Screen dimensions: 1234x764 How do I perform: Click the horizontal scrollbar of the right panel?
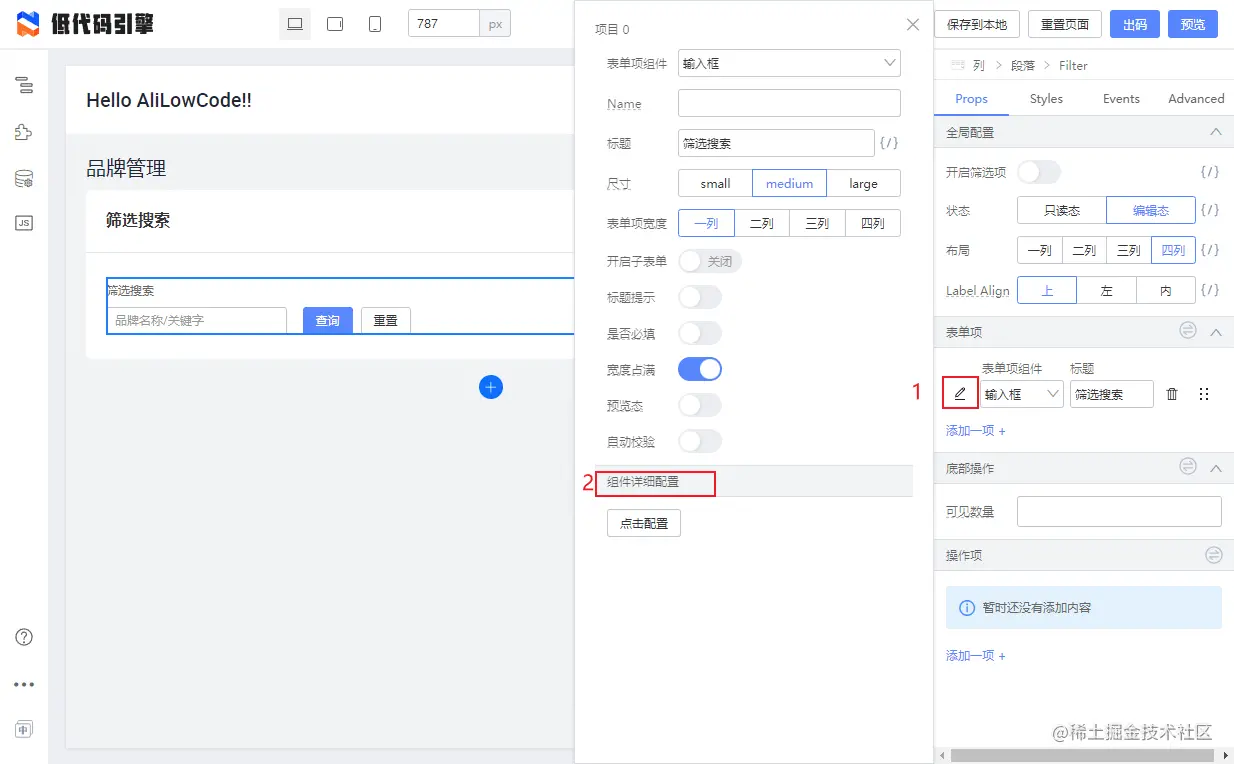click(x=1082, y=755)
